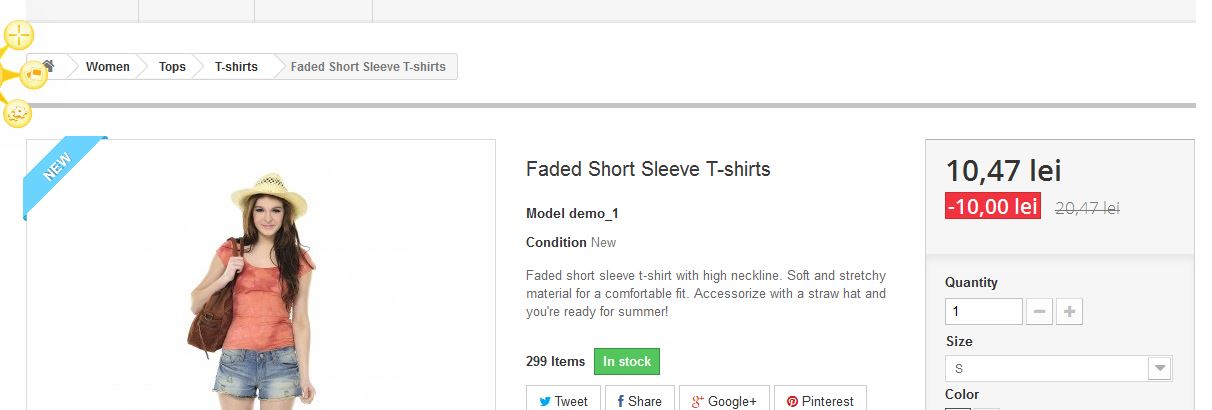
Task: Pin product on Pinterest
Action: (820, 400)
